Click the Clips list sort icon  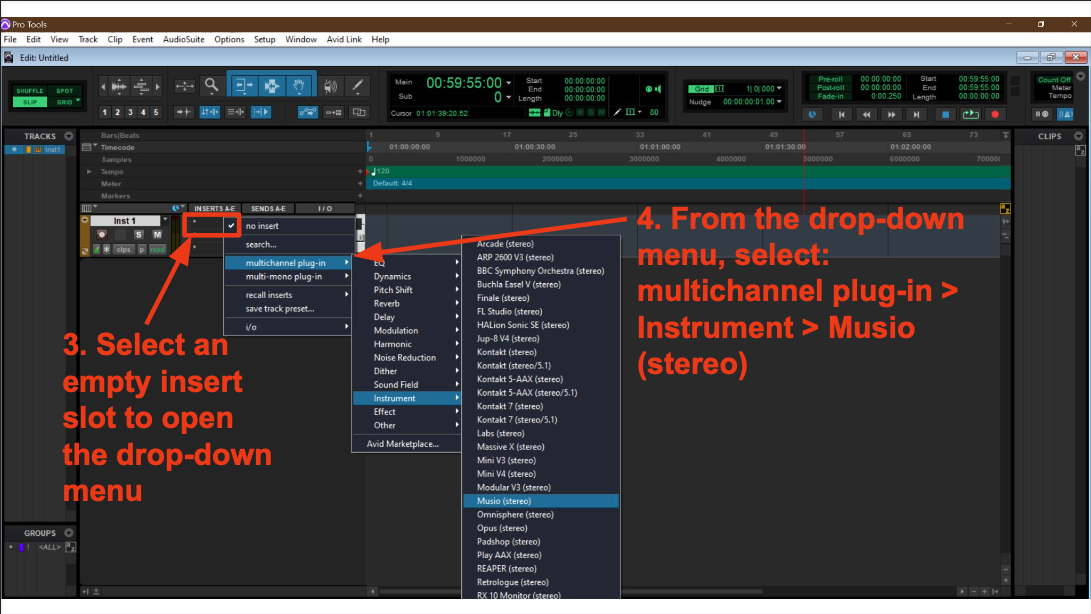[x=1080, y=150]
